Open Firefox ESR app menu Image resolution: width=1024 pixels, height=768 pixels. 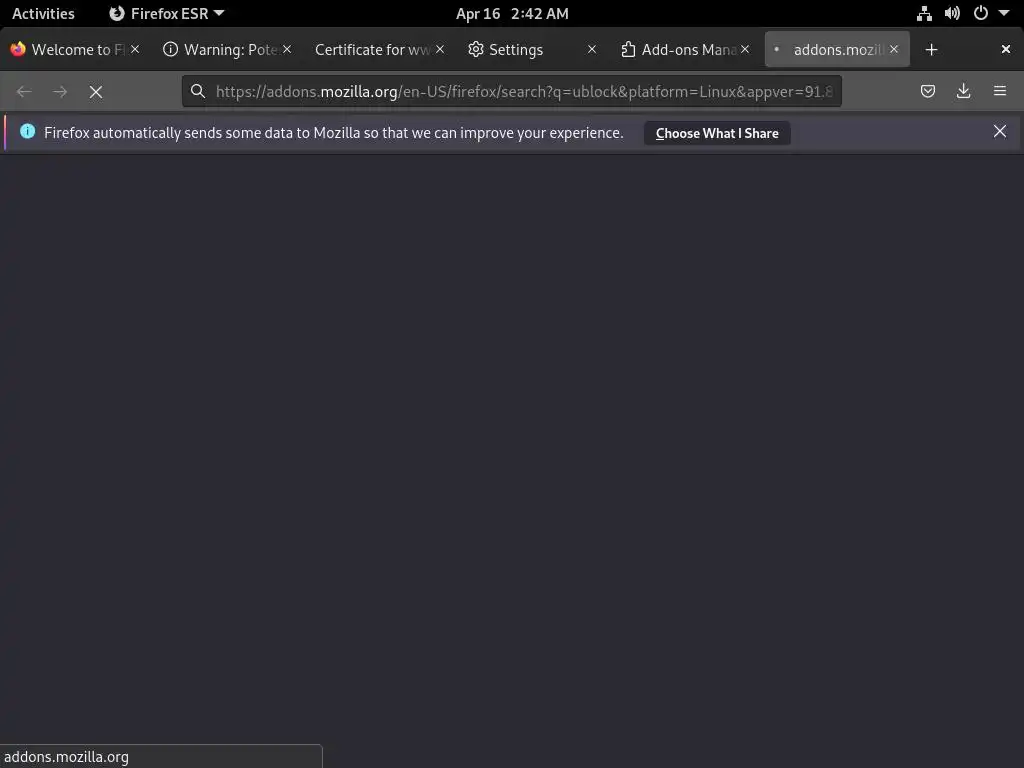[x=167, y=14]
